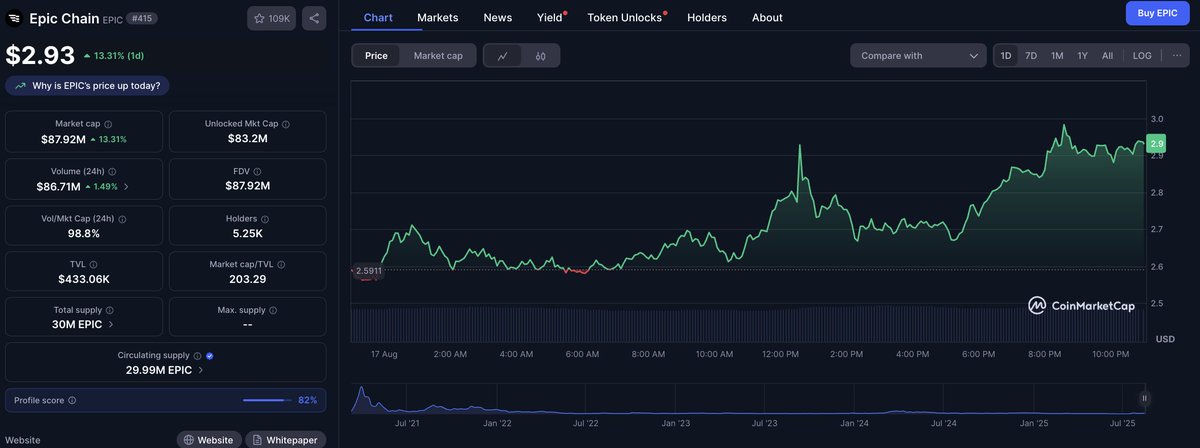Screen dimensions: 1200x448
Task: Switch chart to line view icon
Action: click(502, 56)
